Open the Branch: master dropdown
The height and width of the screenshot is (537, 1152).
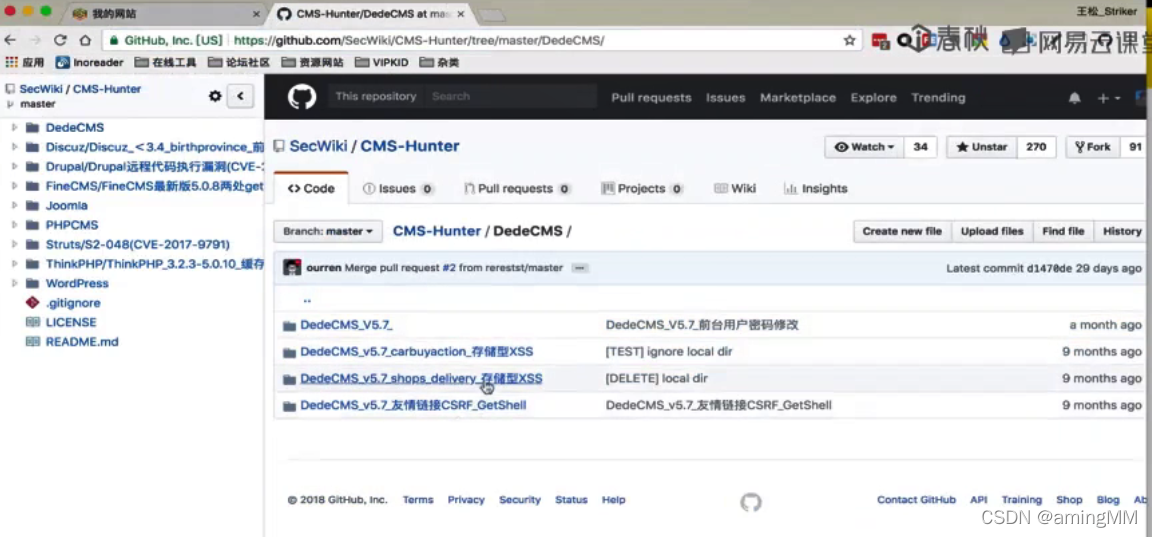click(x=328, y=231)
